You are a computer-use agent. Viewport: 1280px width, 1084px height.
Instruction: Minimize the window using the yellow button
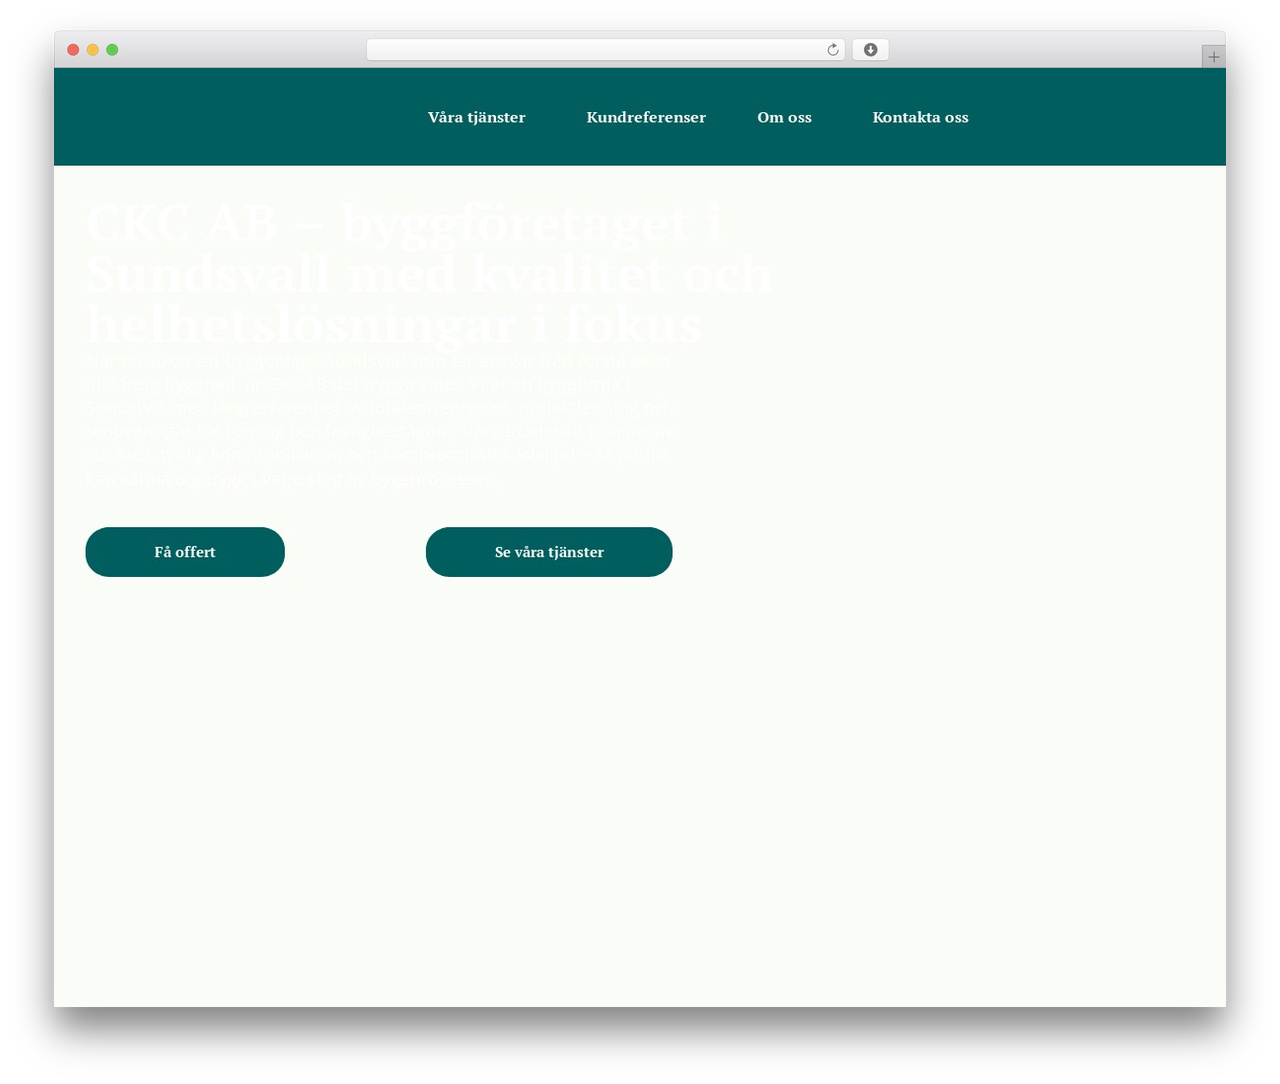pos(93,50)
